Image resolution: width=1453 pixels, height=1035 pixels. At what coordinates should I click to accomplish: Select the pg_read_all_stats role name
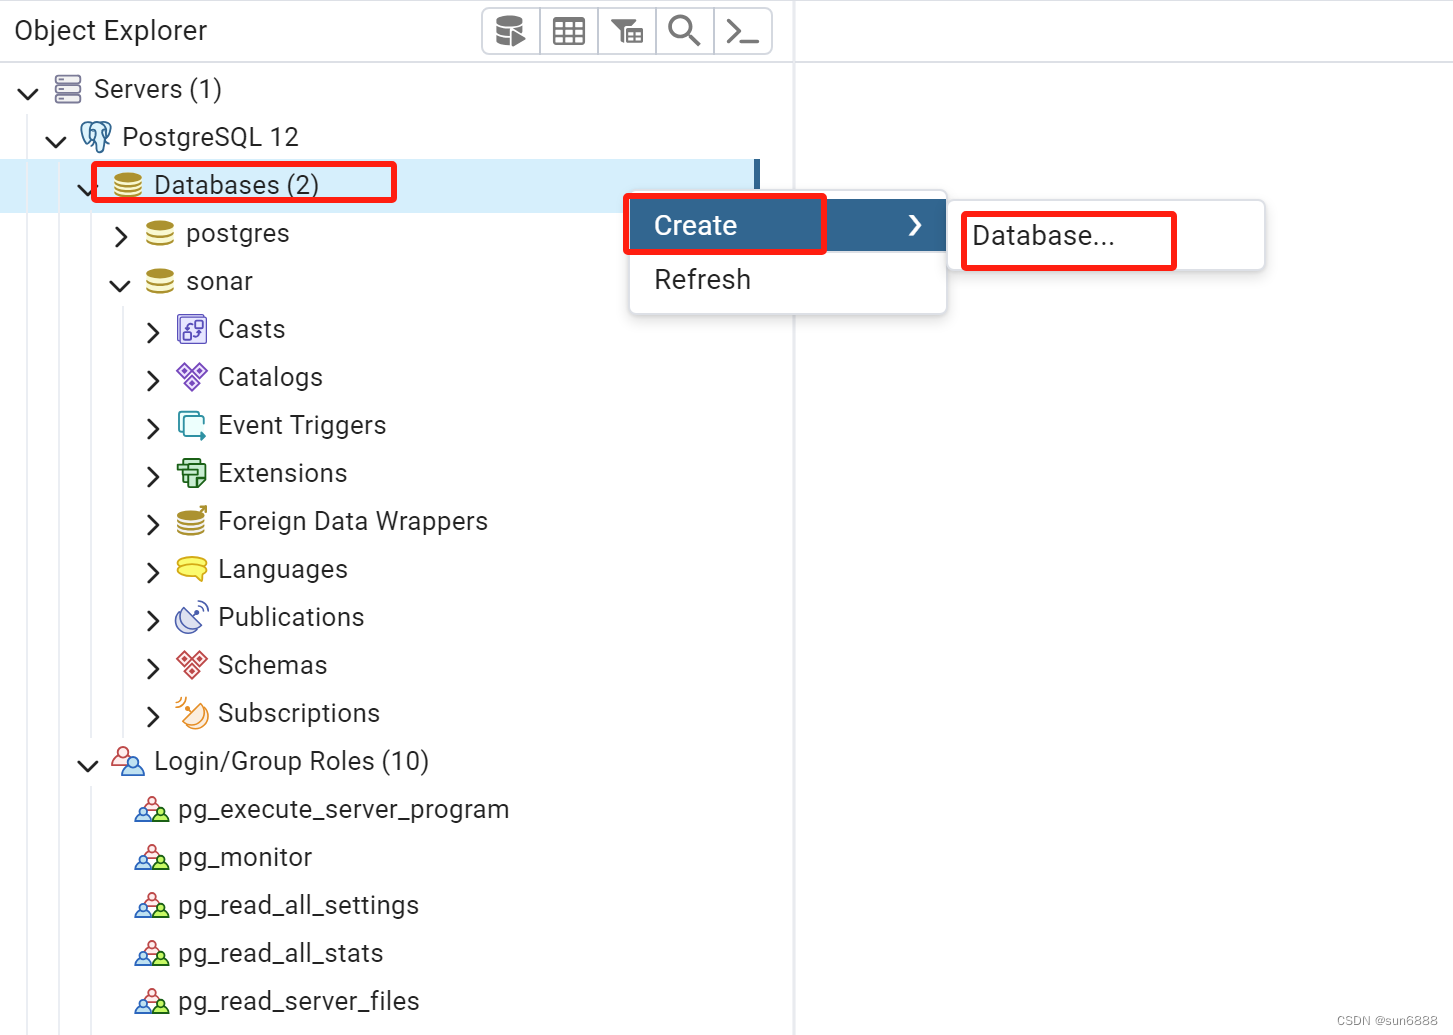point(281,953)
